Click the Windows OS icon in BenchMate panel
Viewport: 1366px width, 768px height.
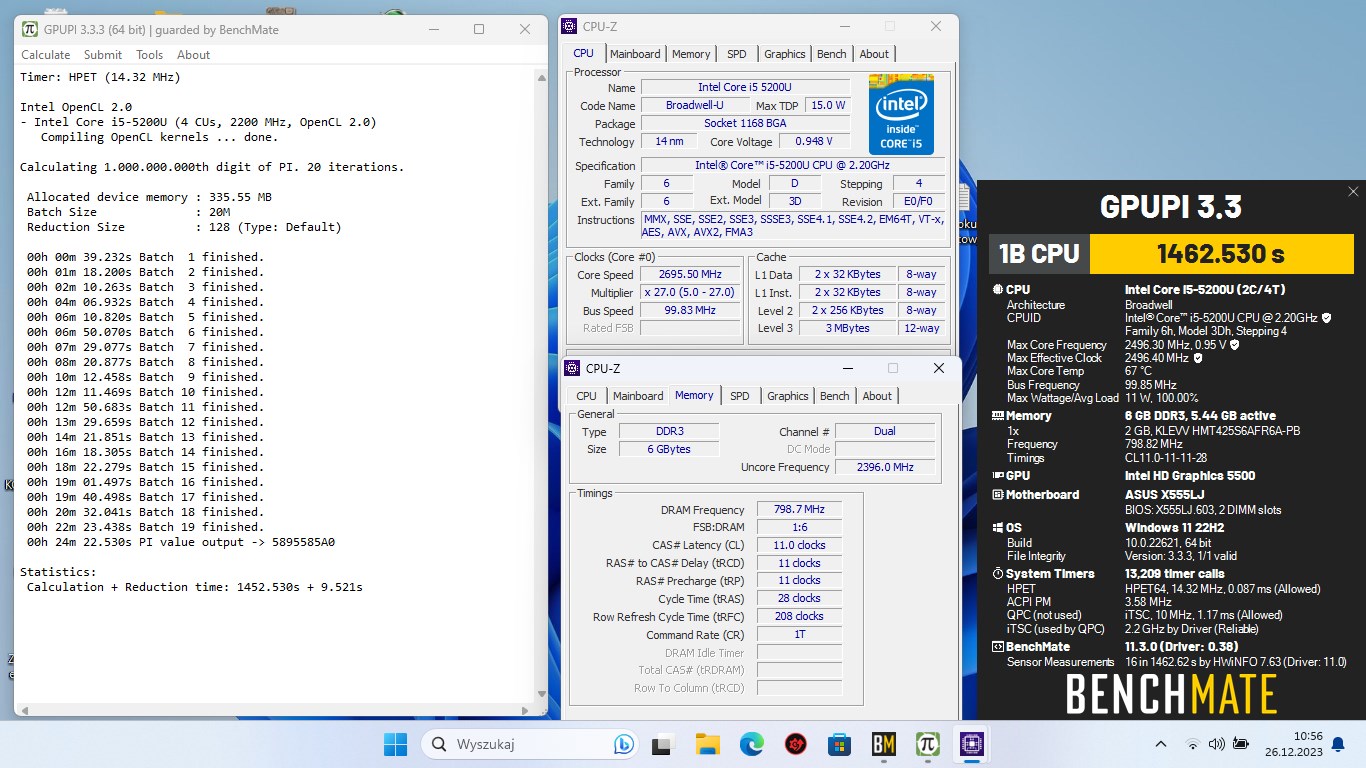[x=997, y=528]
